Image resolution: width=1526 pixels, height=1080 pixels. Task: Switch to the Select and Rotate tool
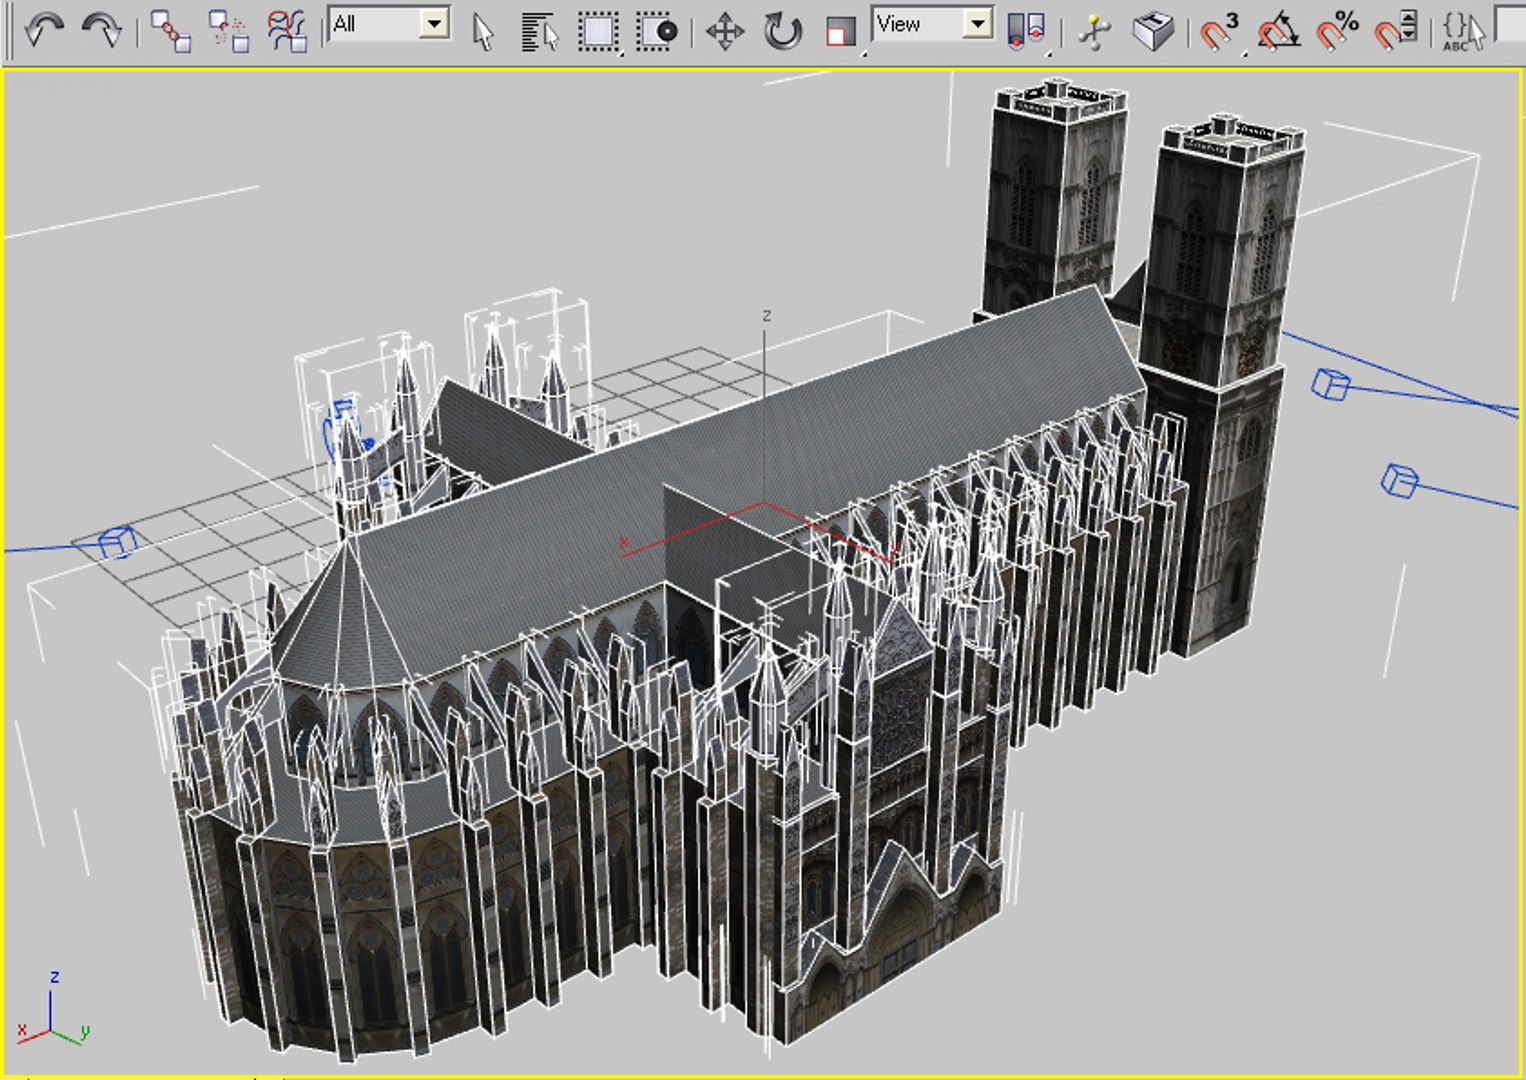coord(782,30)
